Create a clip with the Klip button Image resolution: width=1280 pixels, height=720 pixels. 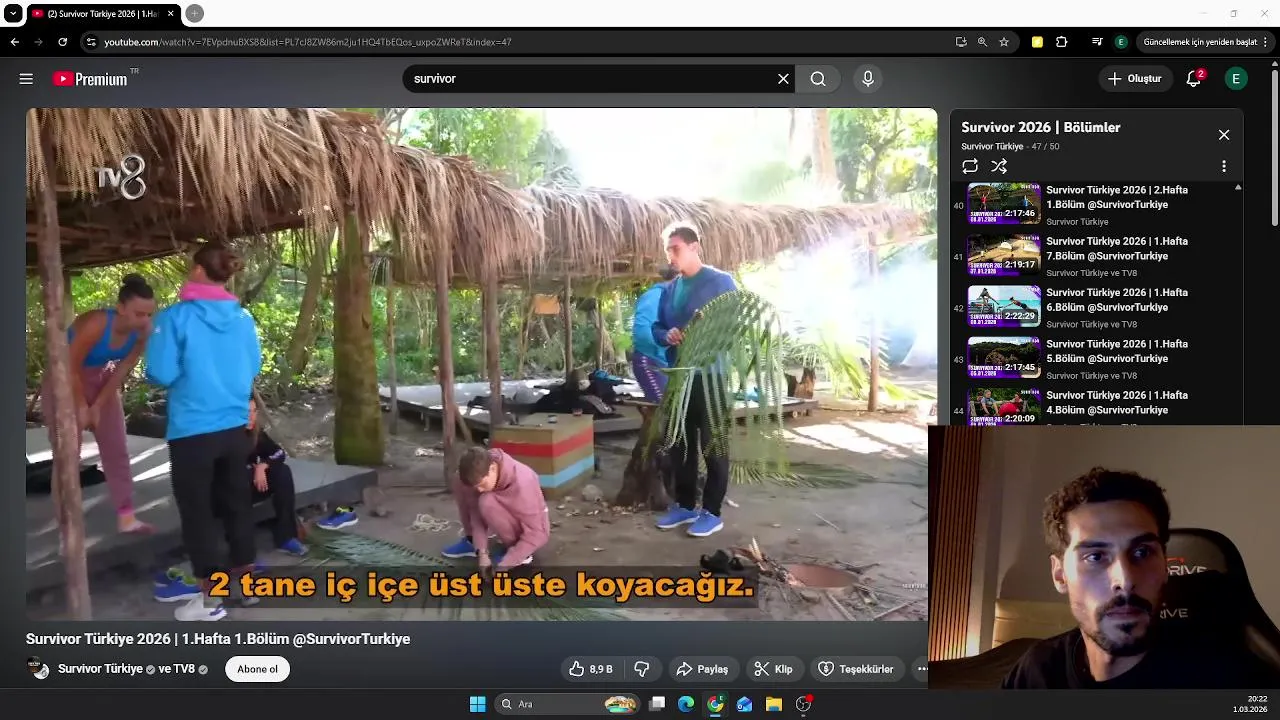[x=773, y=669]
